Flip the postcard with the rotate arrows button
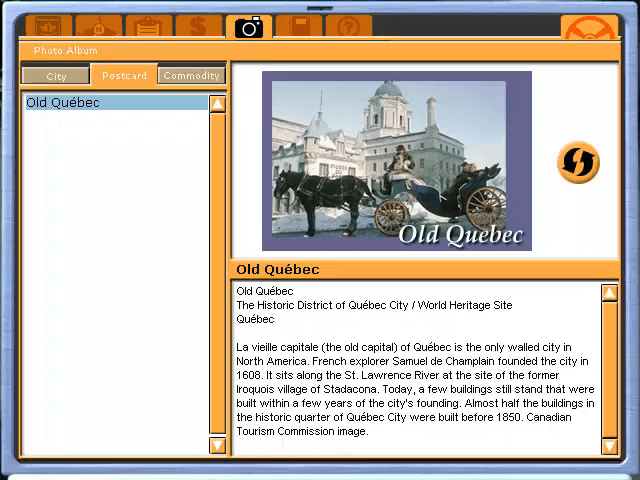This screenshot has width=640, height=480. [578, 162]
